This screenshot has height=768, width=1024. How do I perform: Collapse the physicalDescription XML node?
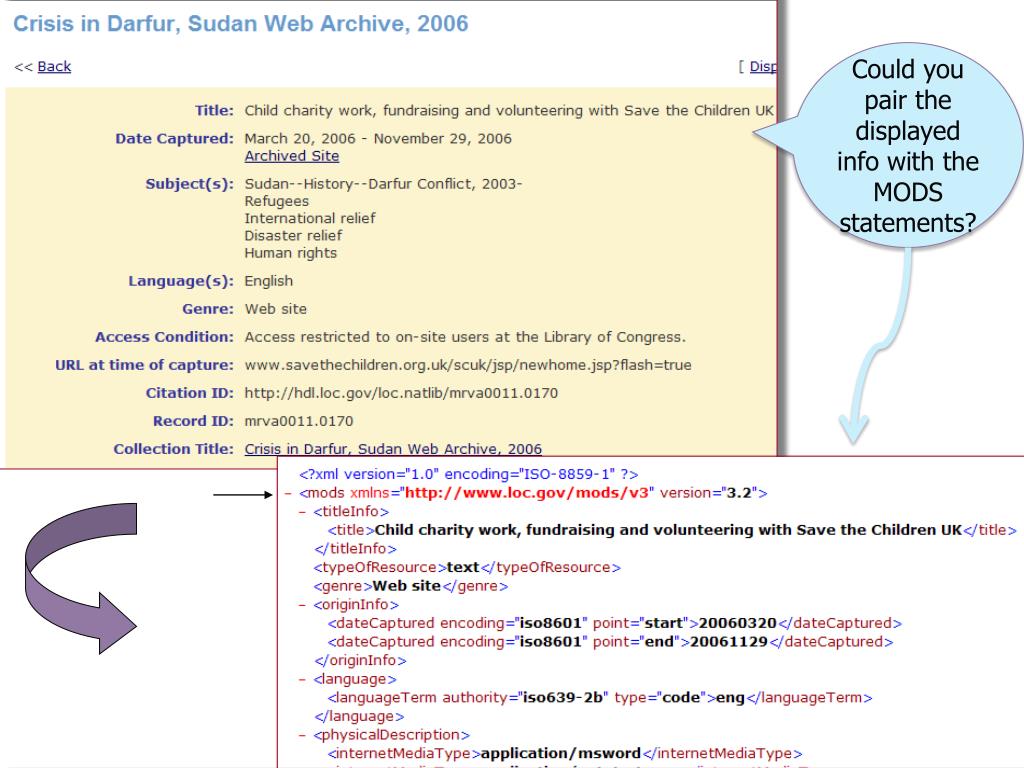coord(302,735)
